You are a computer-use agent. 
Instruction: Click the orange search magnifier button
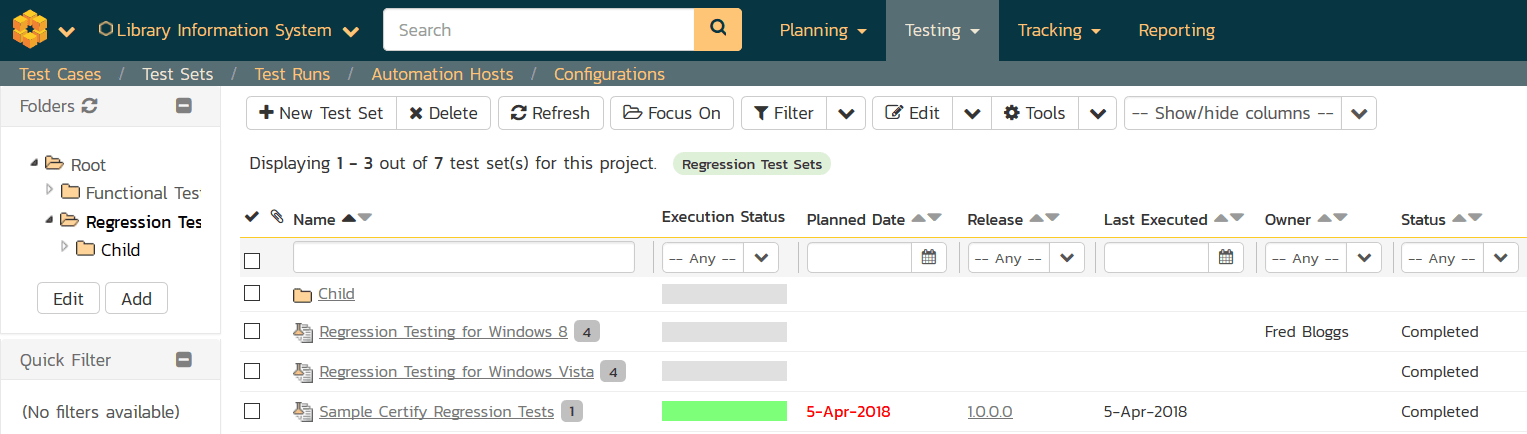[x=718, y=30]
